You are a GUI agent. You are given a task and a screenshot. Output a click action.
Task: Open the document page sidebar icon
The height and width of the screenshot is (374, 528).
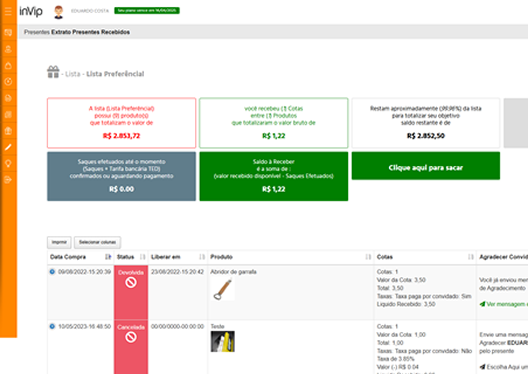coord(8,98)
